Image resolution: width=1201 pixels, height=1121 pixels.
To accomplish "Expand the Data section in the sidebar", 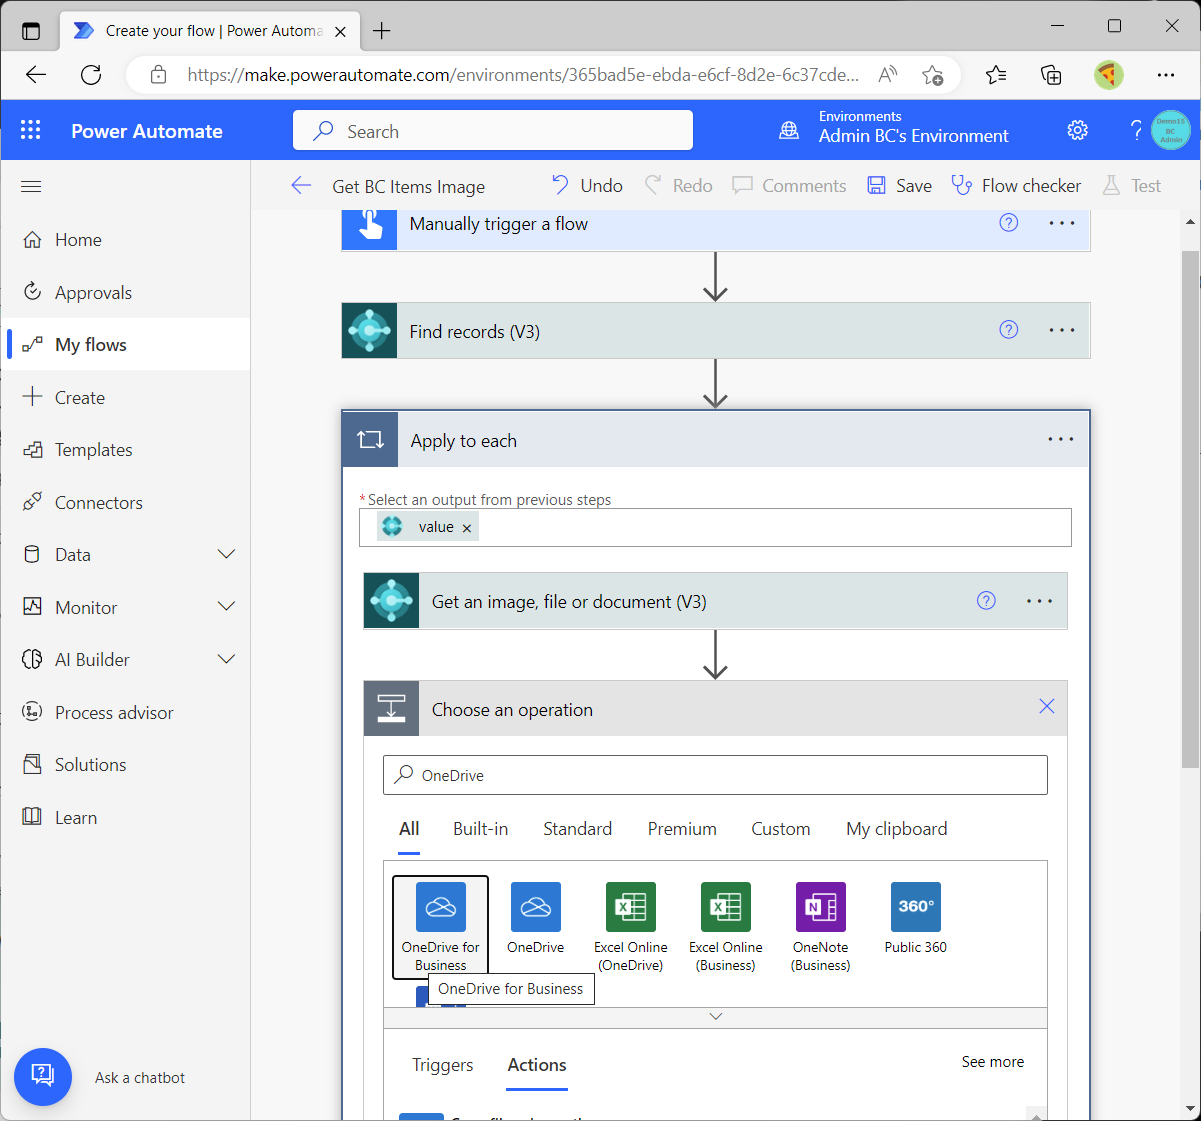I will [x=227, y=554].
